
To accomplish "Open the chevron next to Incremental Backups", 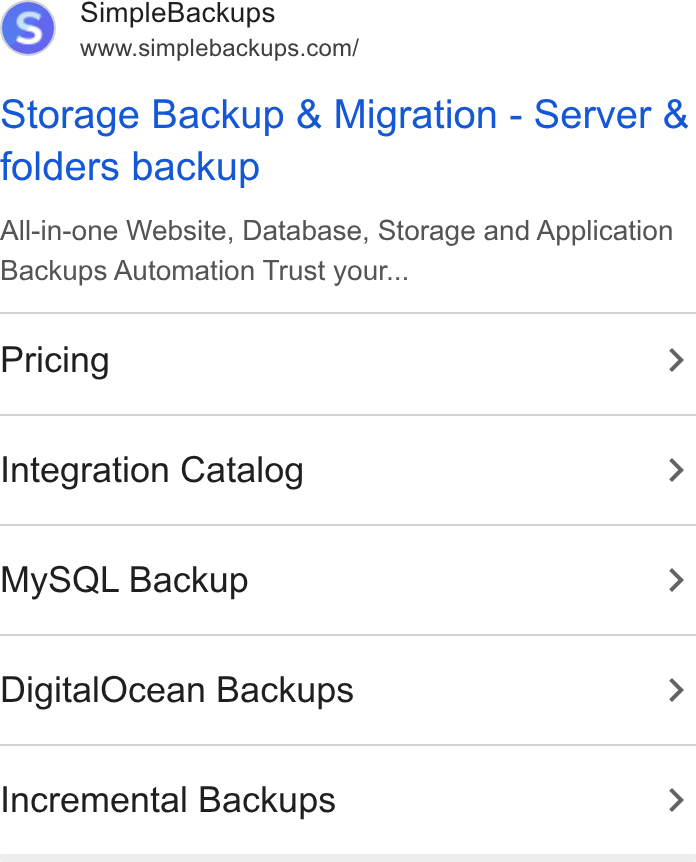I will (x=676, y=800).
